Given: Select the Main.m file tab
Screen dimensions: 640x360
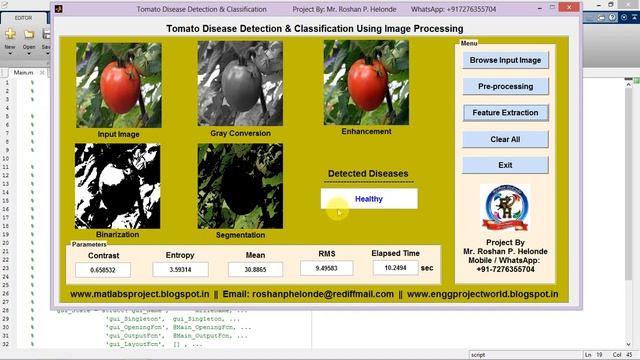Looking at the screenshot, I should click(x=23, y=72).
